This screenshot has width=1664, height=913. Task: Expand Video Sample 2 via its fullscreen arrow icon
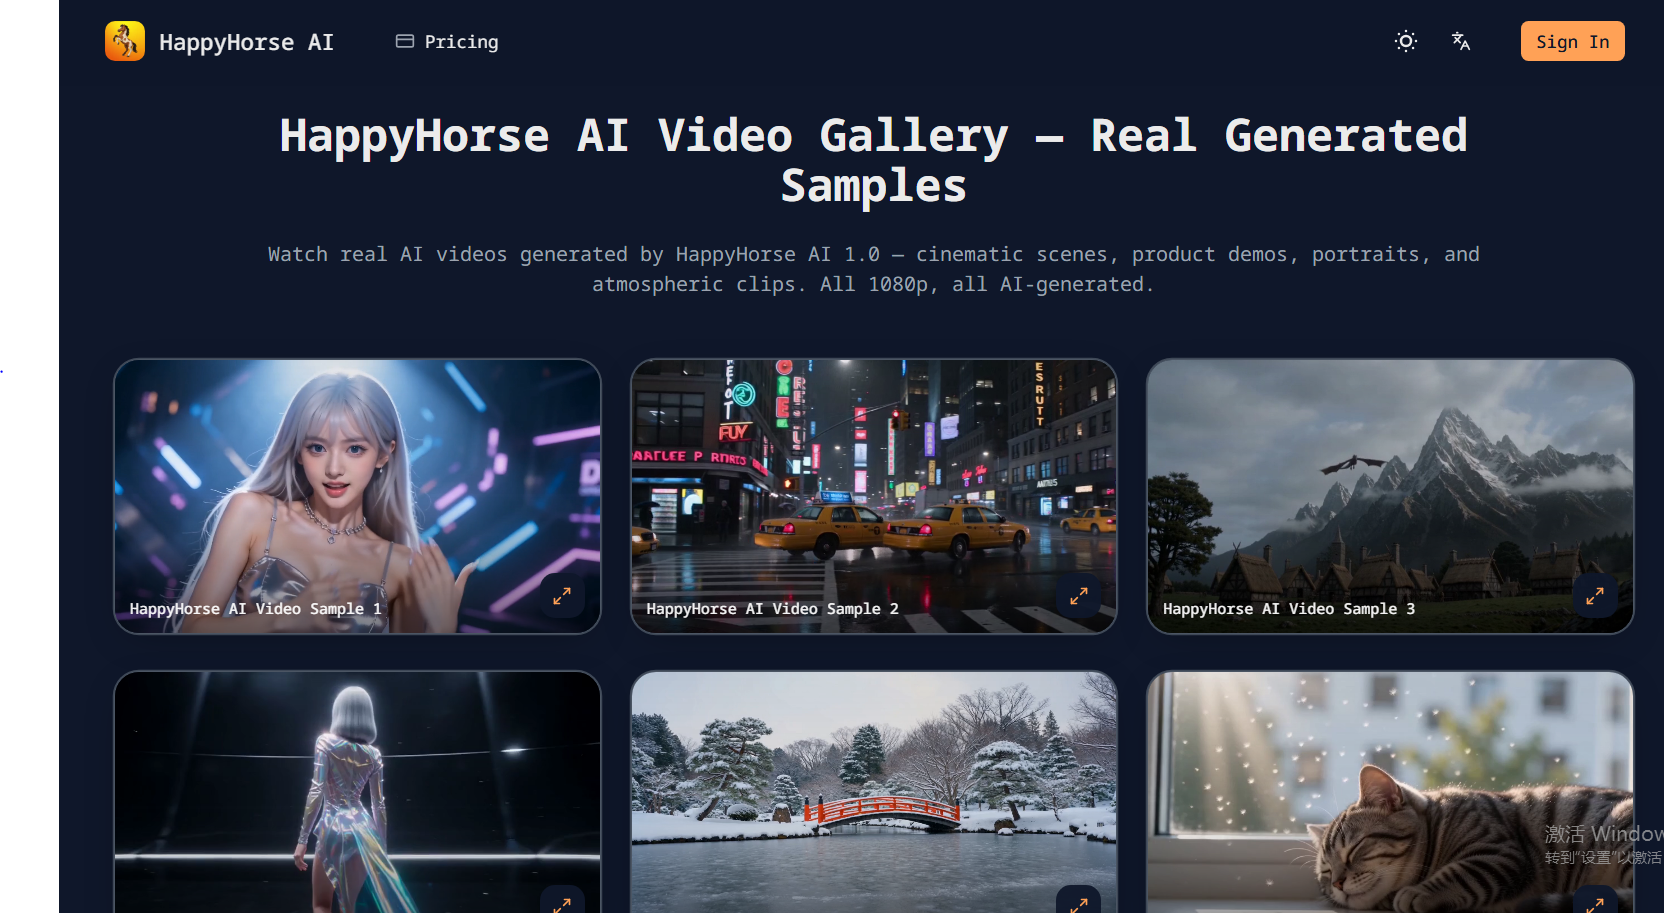pos(1079,596)
